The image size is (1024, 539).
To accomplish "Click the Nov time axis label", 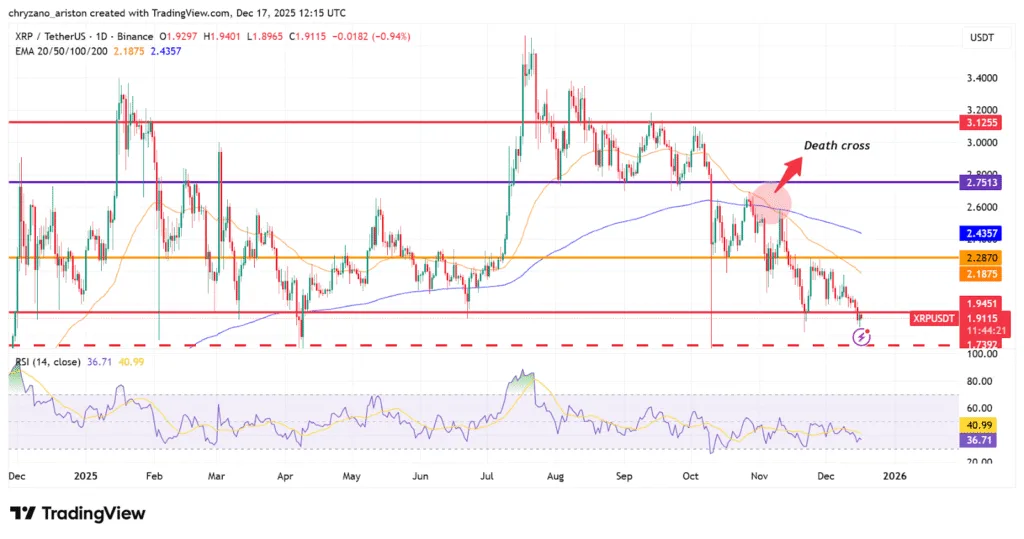I will (759, 476).
